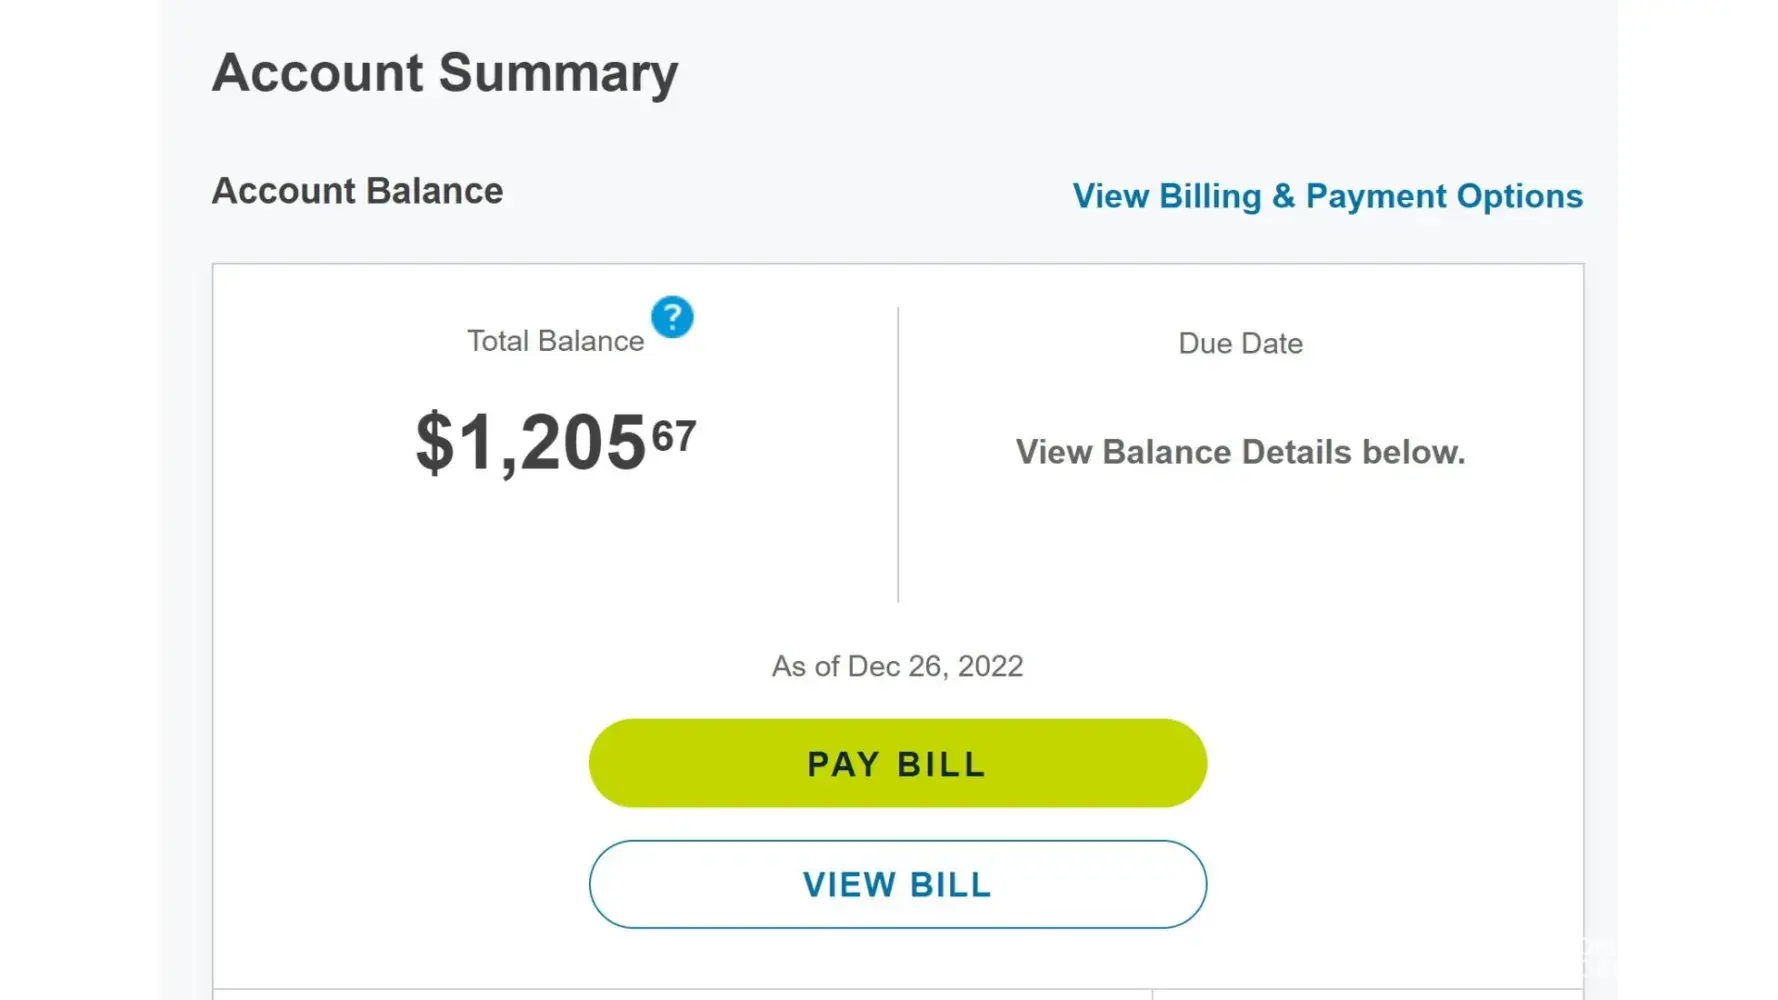
Task: Click the Total Balance label
Action: 555,341
